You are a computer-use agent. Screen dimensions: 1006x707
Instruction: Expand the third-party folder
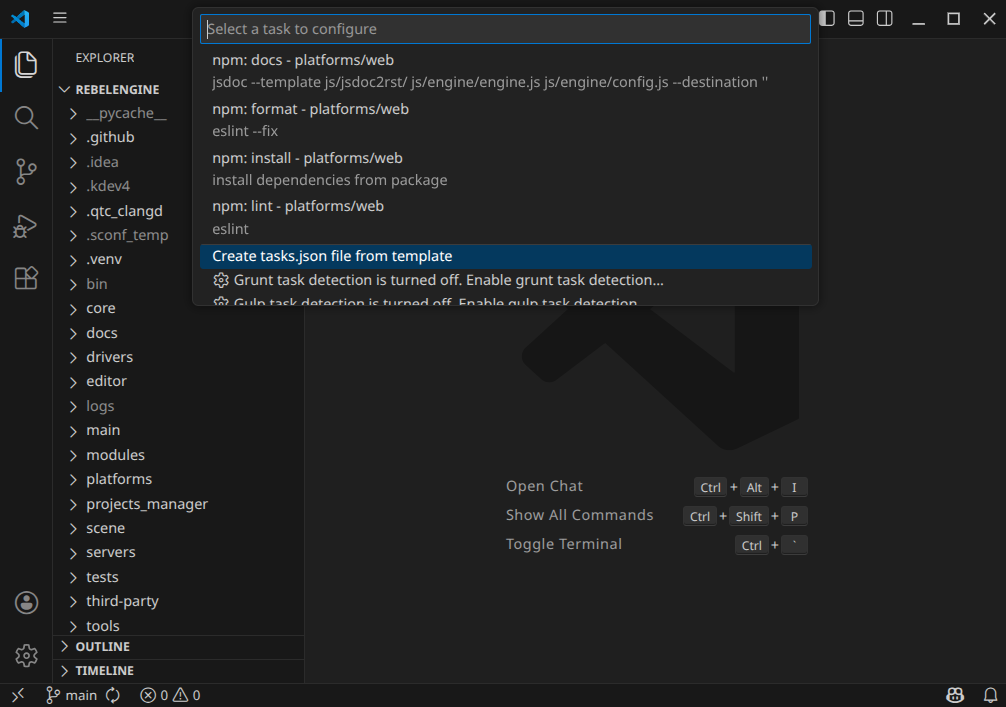click(x=178, y=601)
